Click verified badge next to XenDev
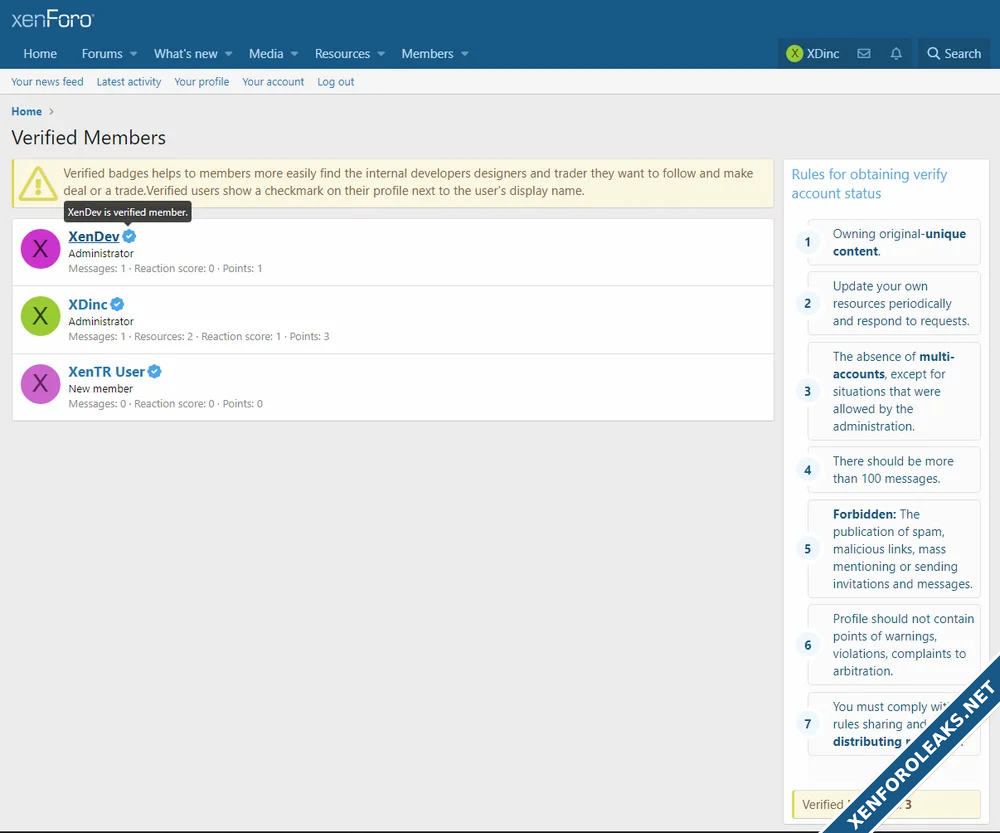The height and width of the screenshot is (833, 1000). [x=129, y=237]
